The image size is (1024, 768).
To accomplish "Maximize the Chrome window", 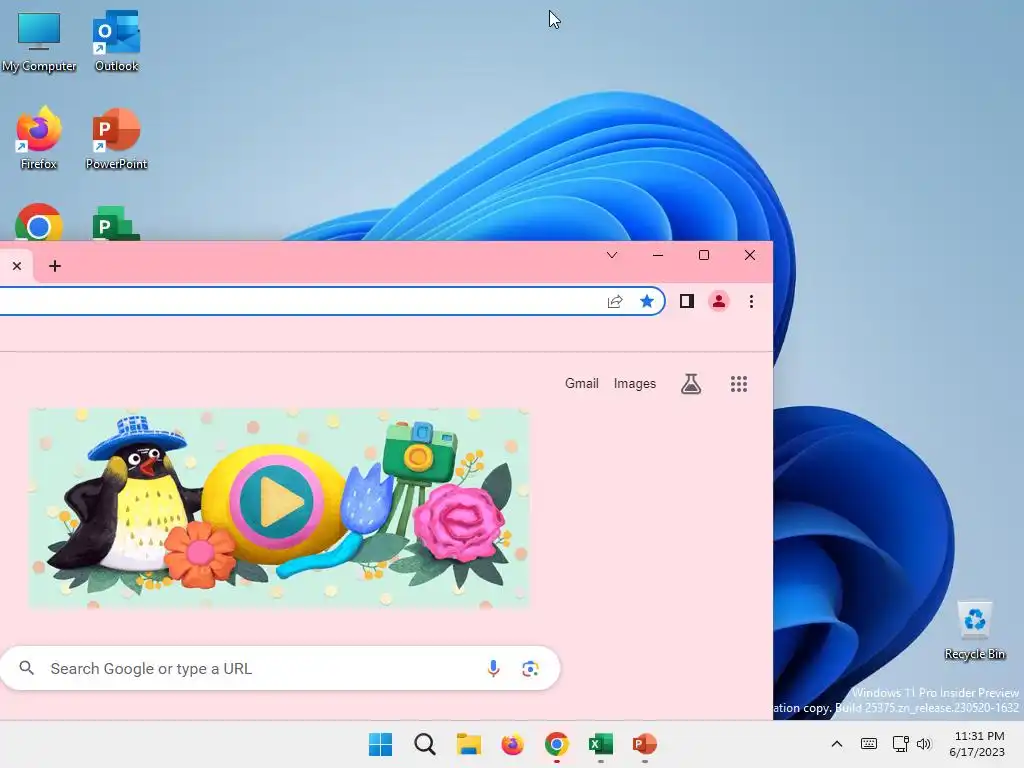I will click(703, 255).
